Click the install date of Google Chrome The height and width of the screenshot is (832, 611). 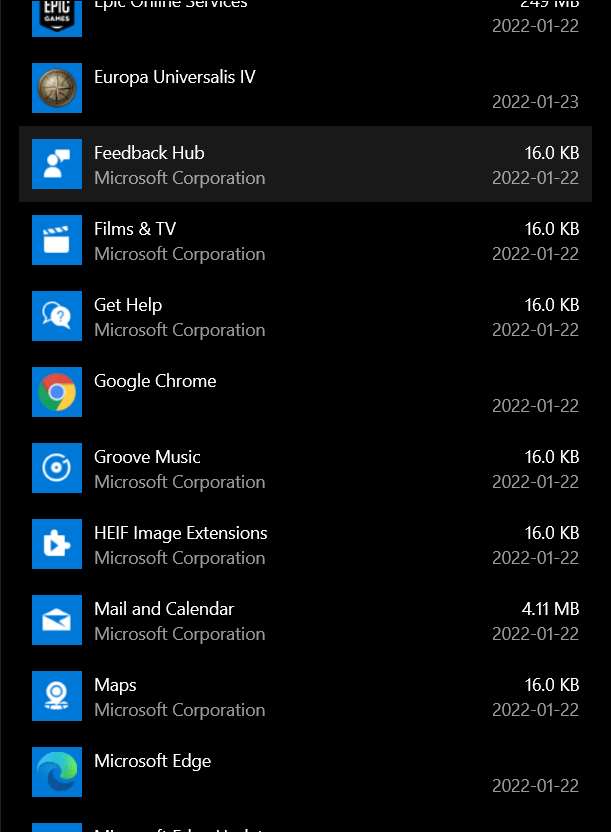tap(535, 406)
